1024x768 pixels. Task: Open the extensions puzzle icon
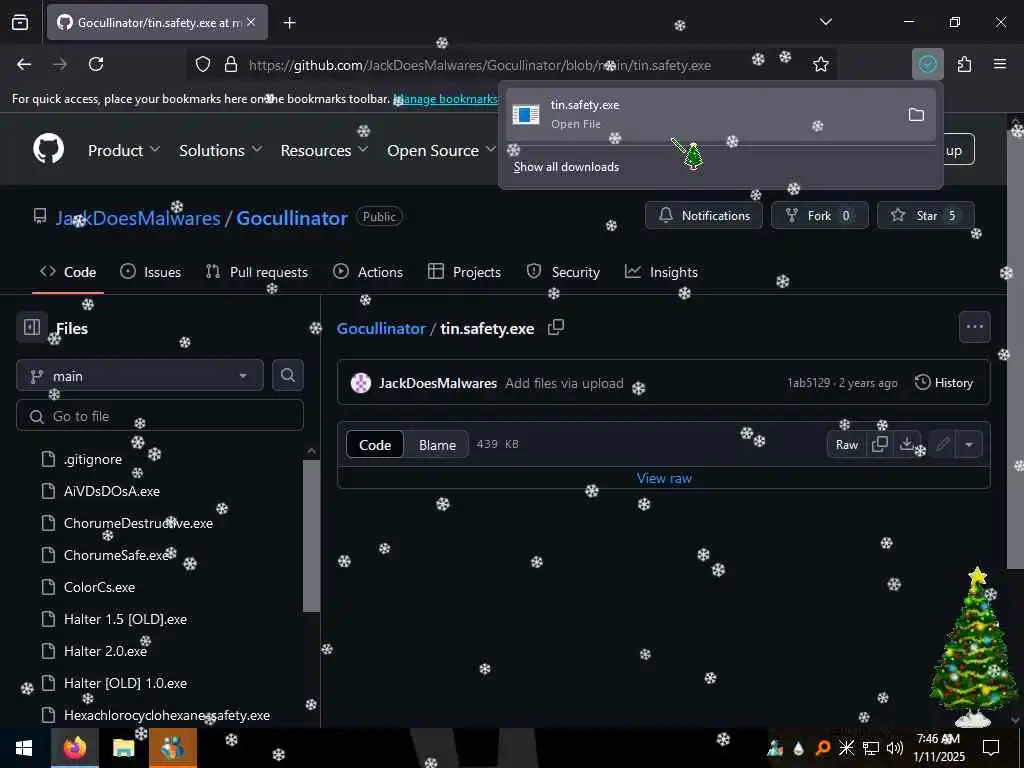[x=964, y=64]
